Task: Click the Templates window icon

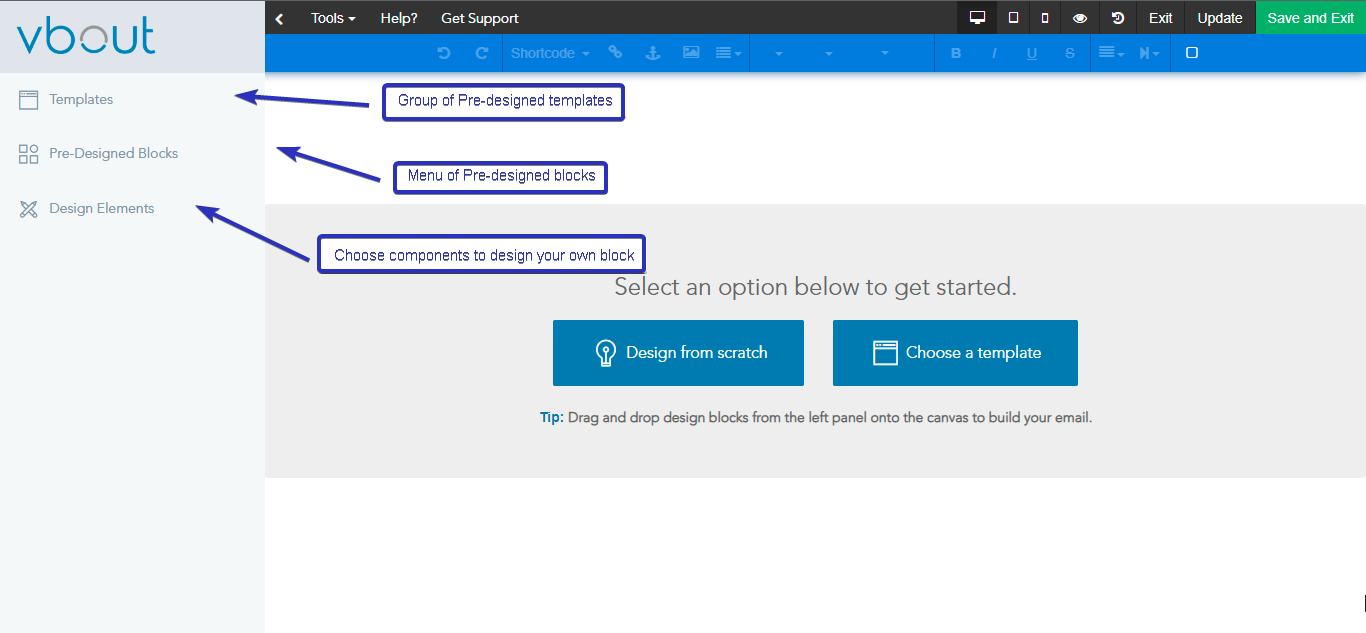Action: (x=28, y=99)
